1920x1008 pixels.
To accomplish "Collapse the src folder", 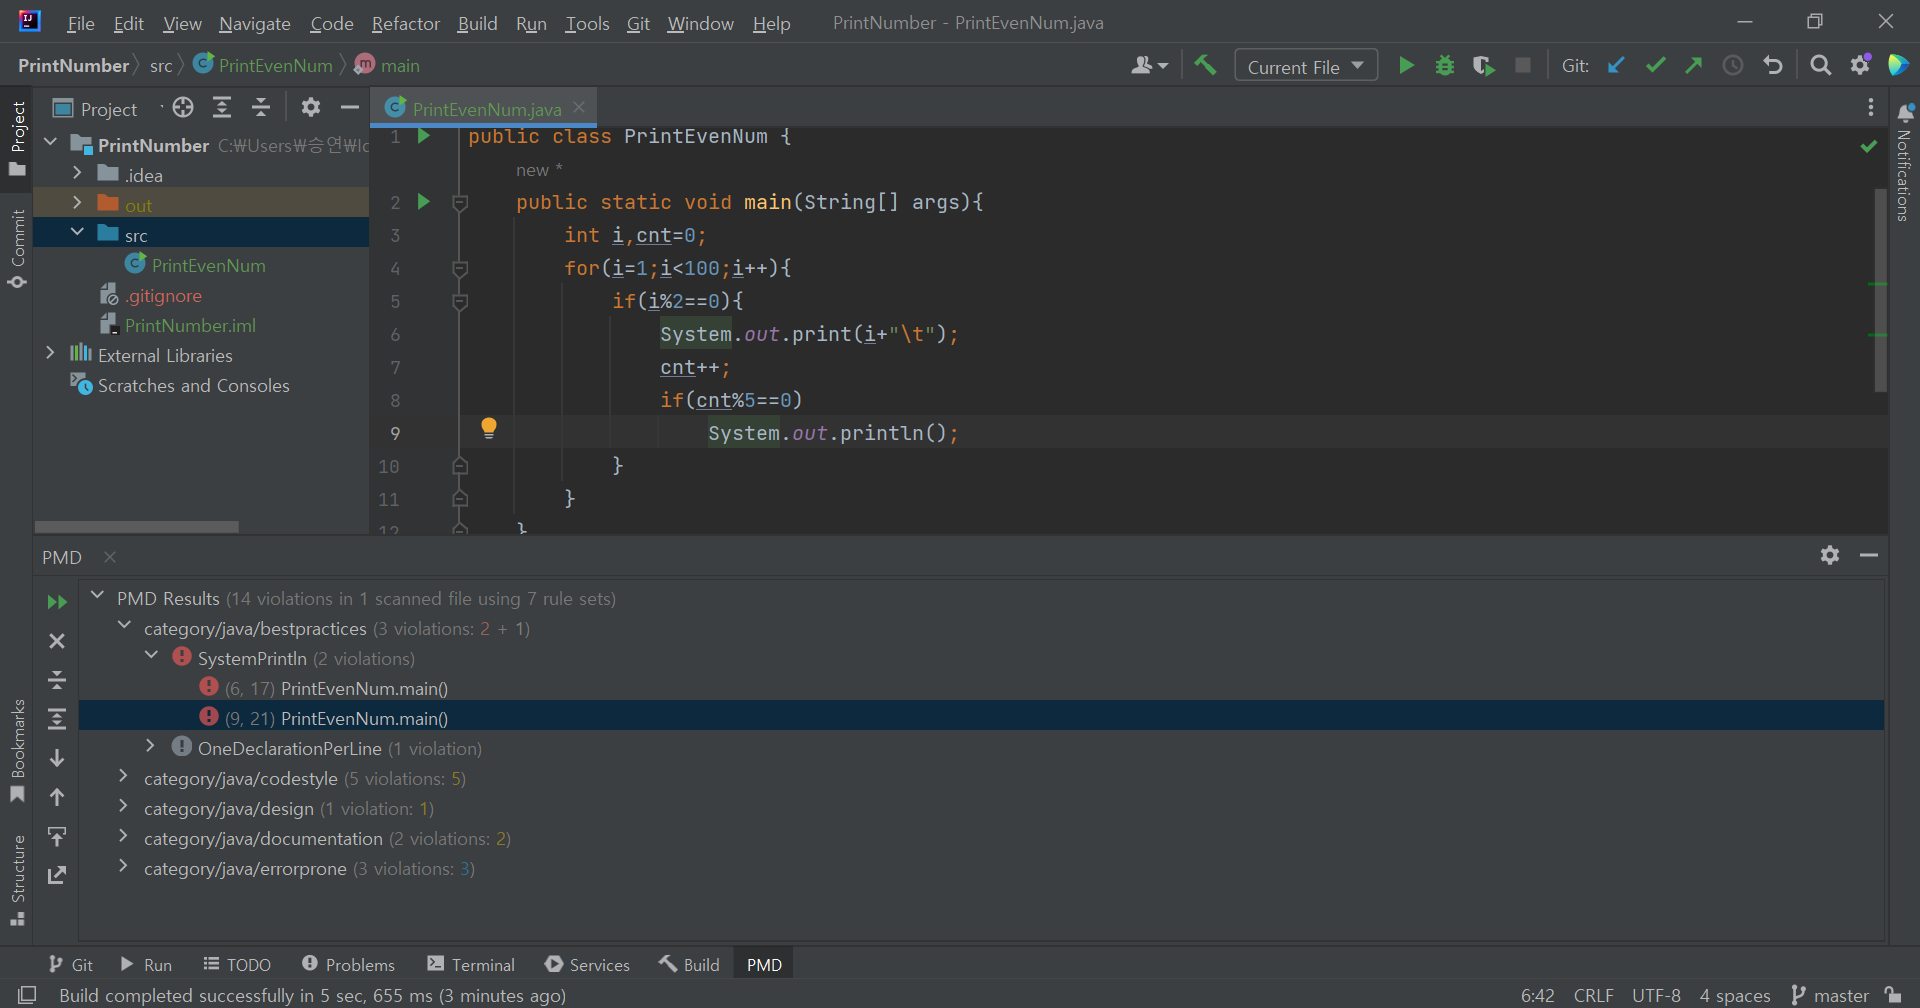I will pos(77,233).
